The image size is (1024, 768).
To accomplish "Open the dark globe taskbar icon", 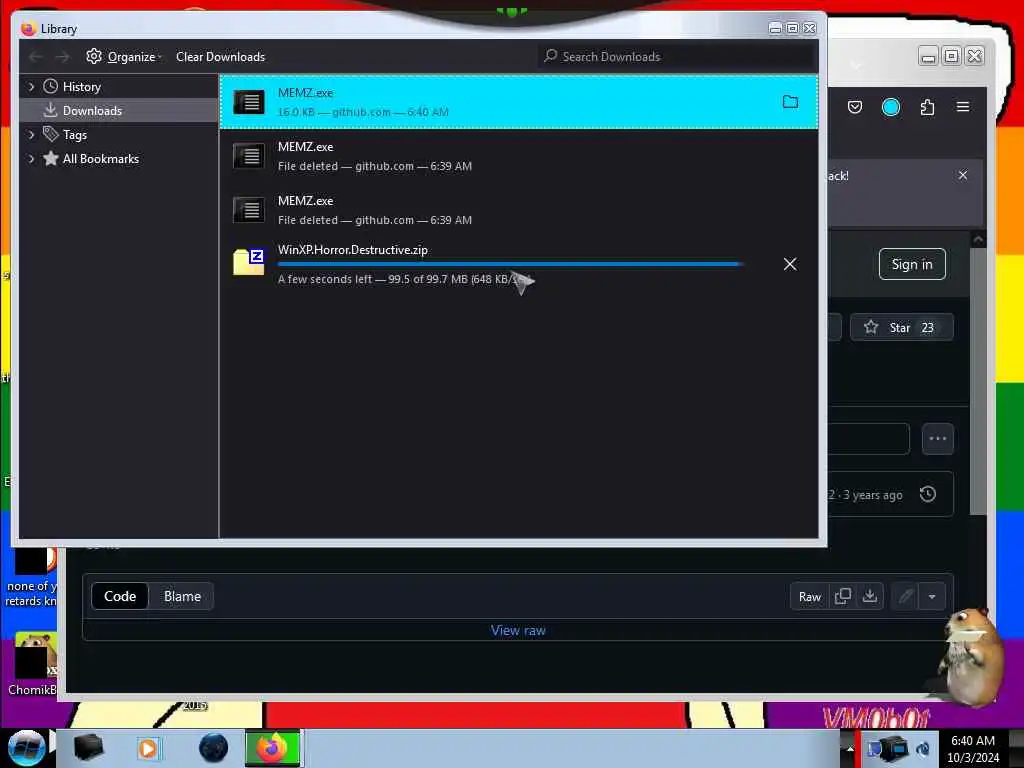I will coord(214,748).
